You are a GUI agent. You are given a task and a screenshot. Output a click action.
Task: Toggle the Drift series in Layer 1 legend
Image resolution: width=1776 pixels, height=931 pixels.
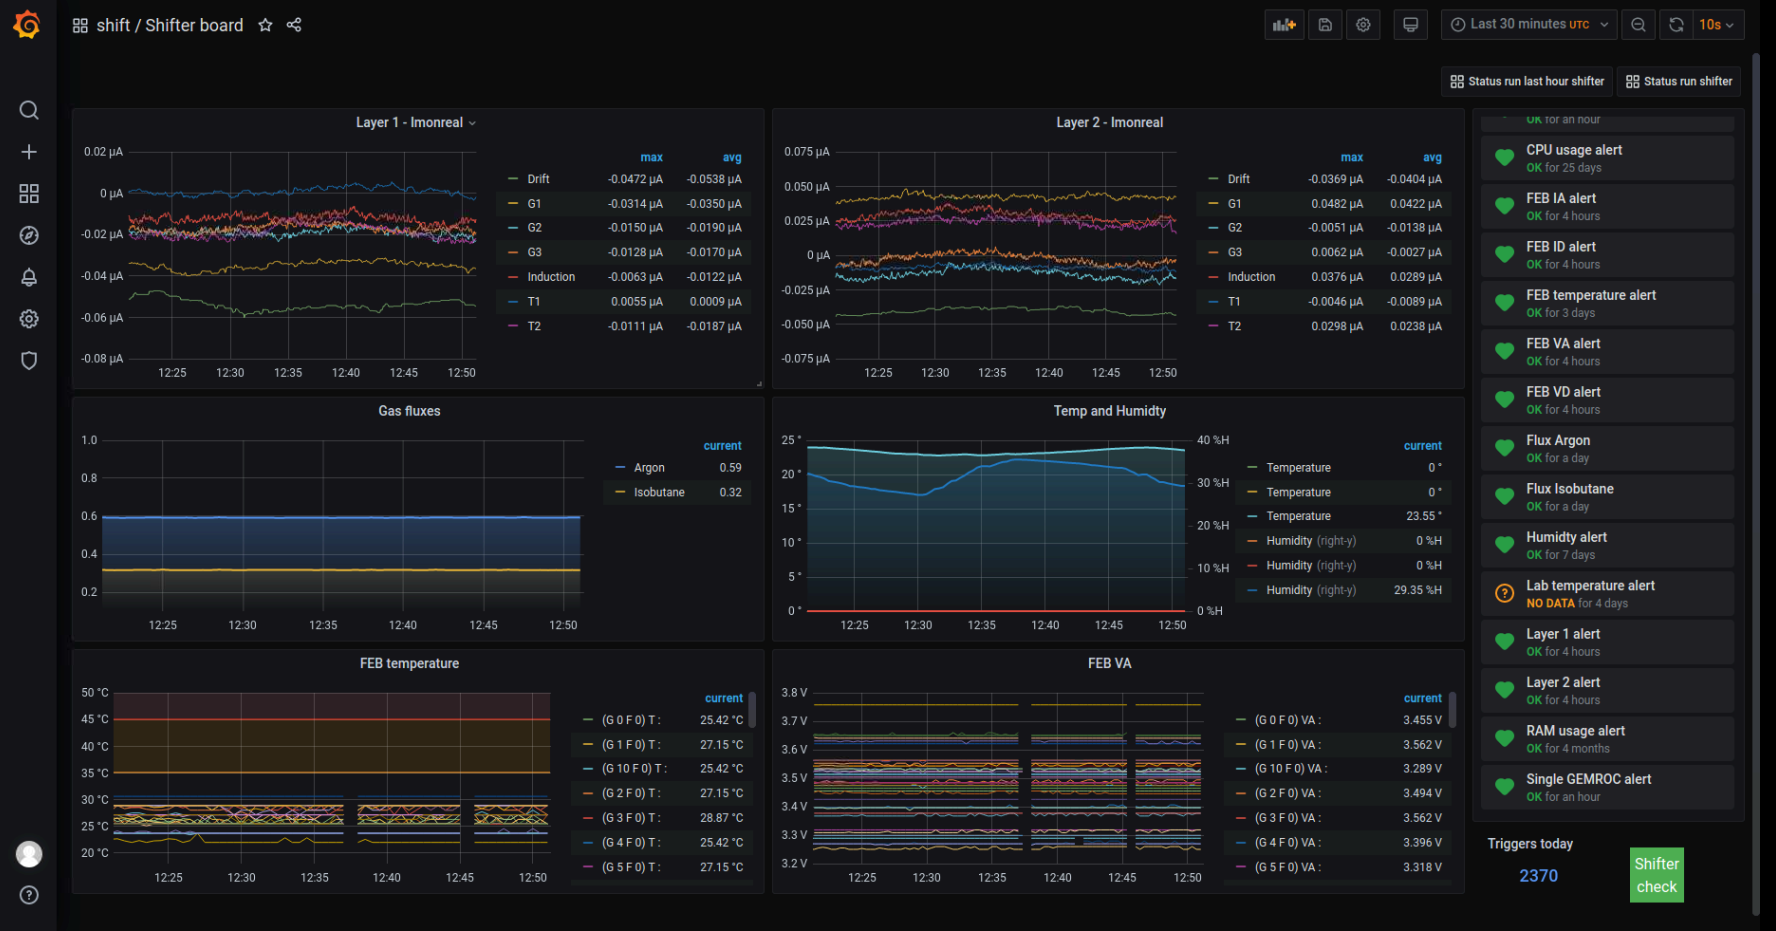point(538,179)
